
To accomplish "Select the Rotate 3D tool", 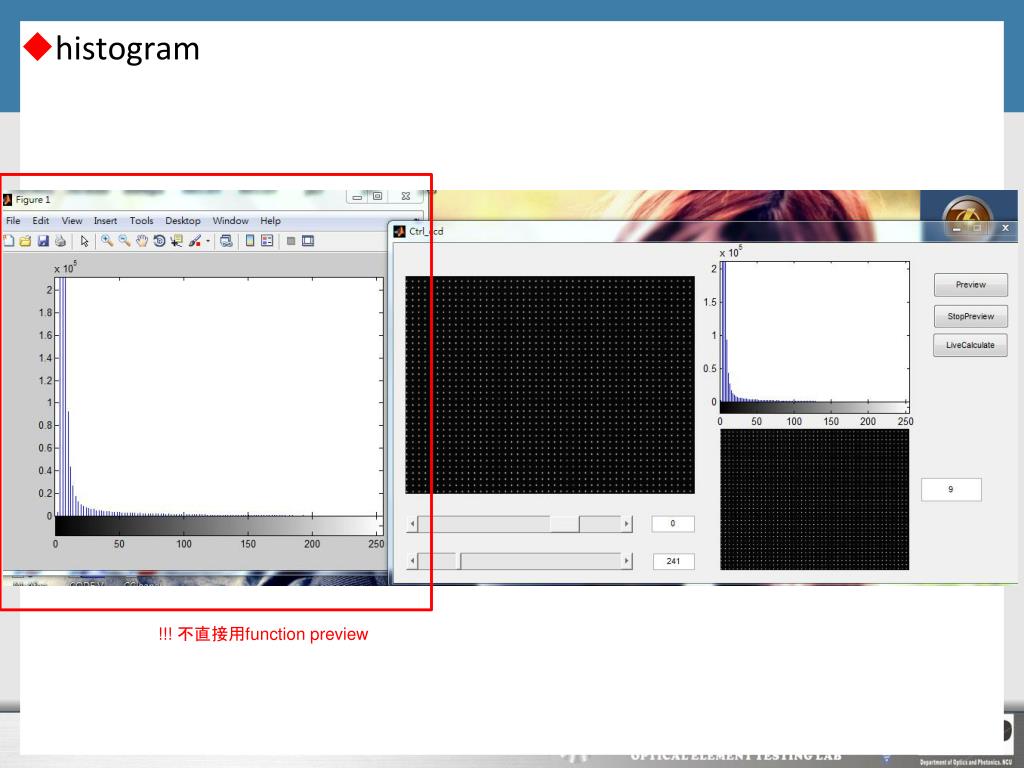I will point(159,241).
